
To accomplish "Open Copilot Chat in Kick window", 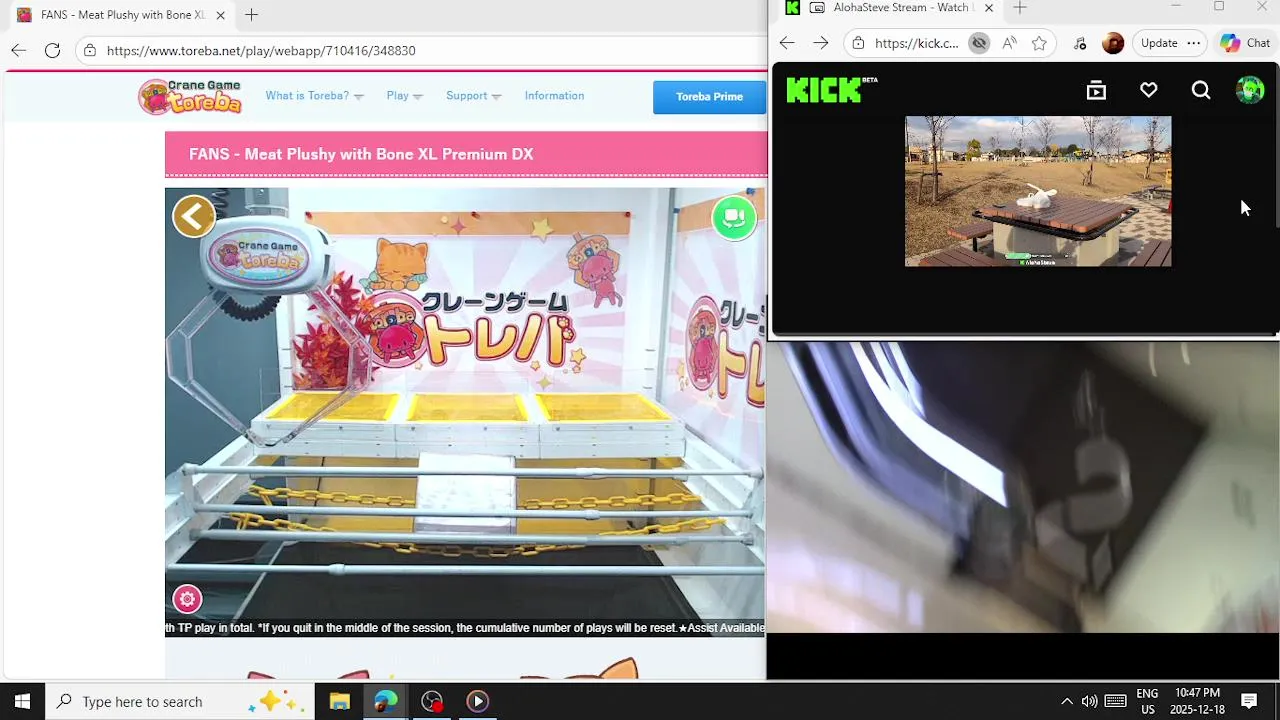I will 1245,43.
